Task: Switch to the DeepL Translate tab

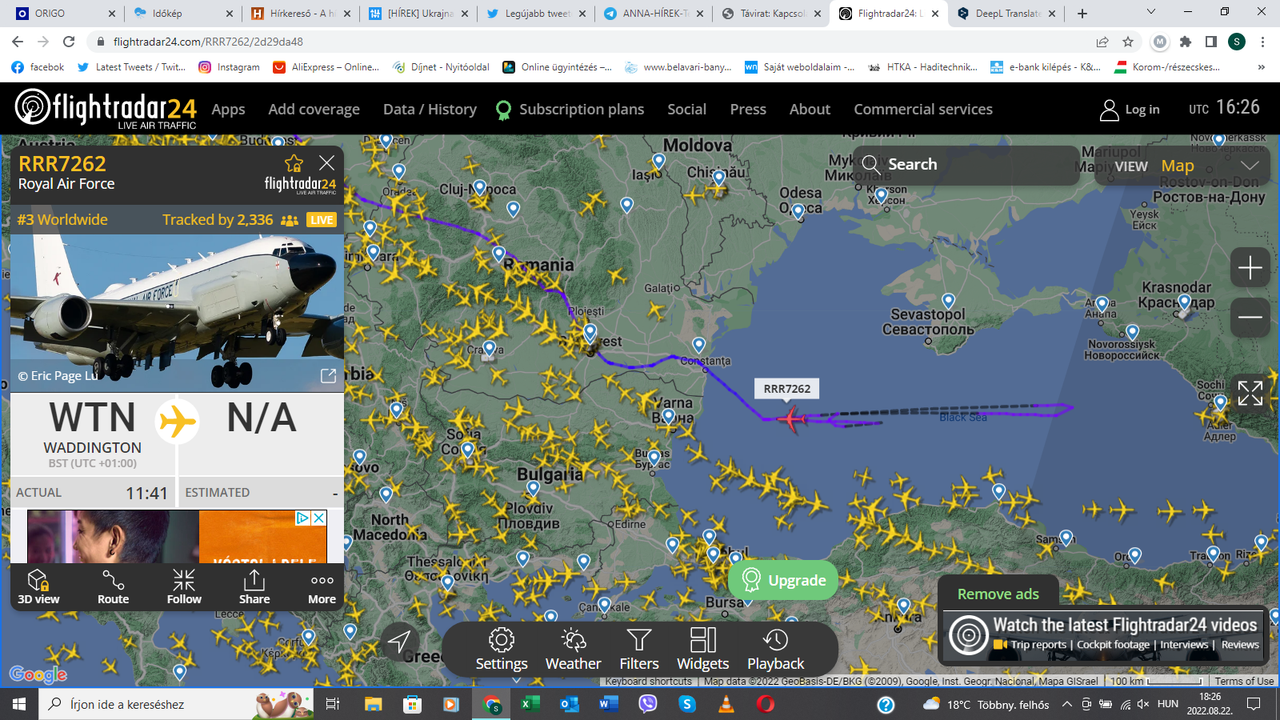Action: click(x=1005, y=13)
